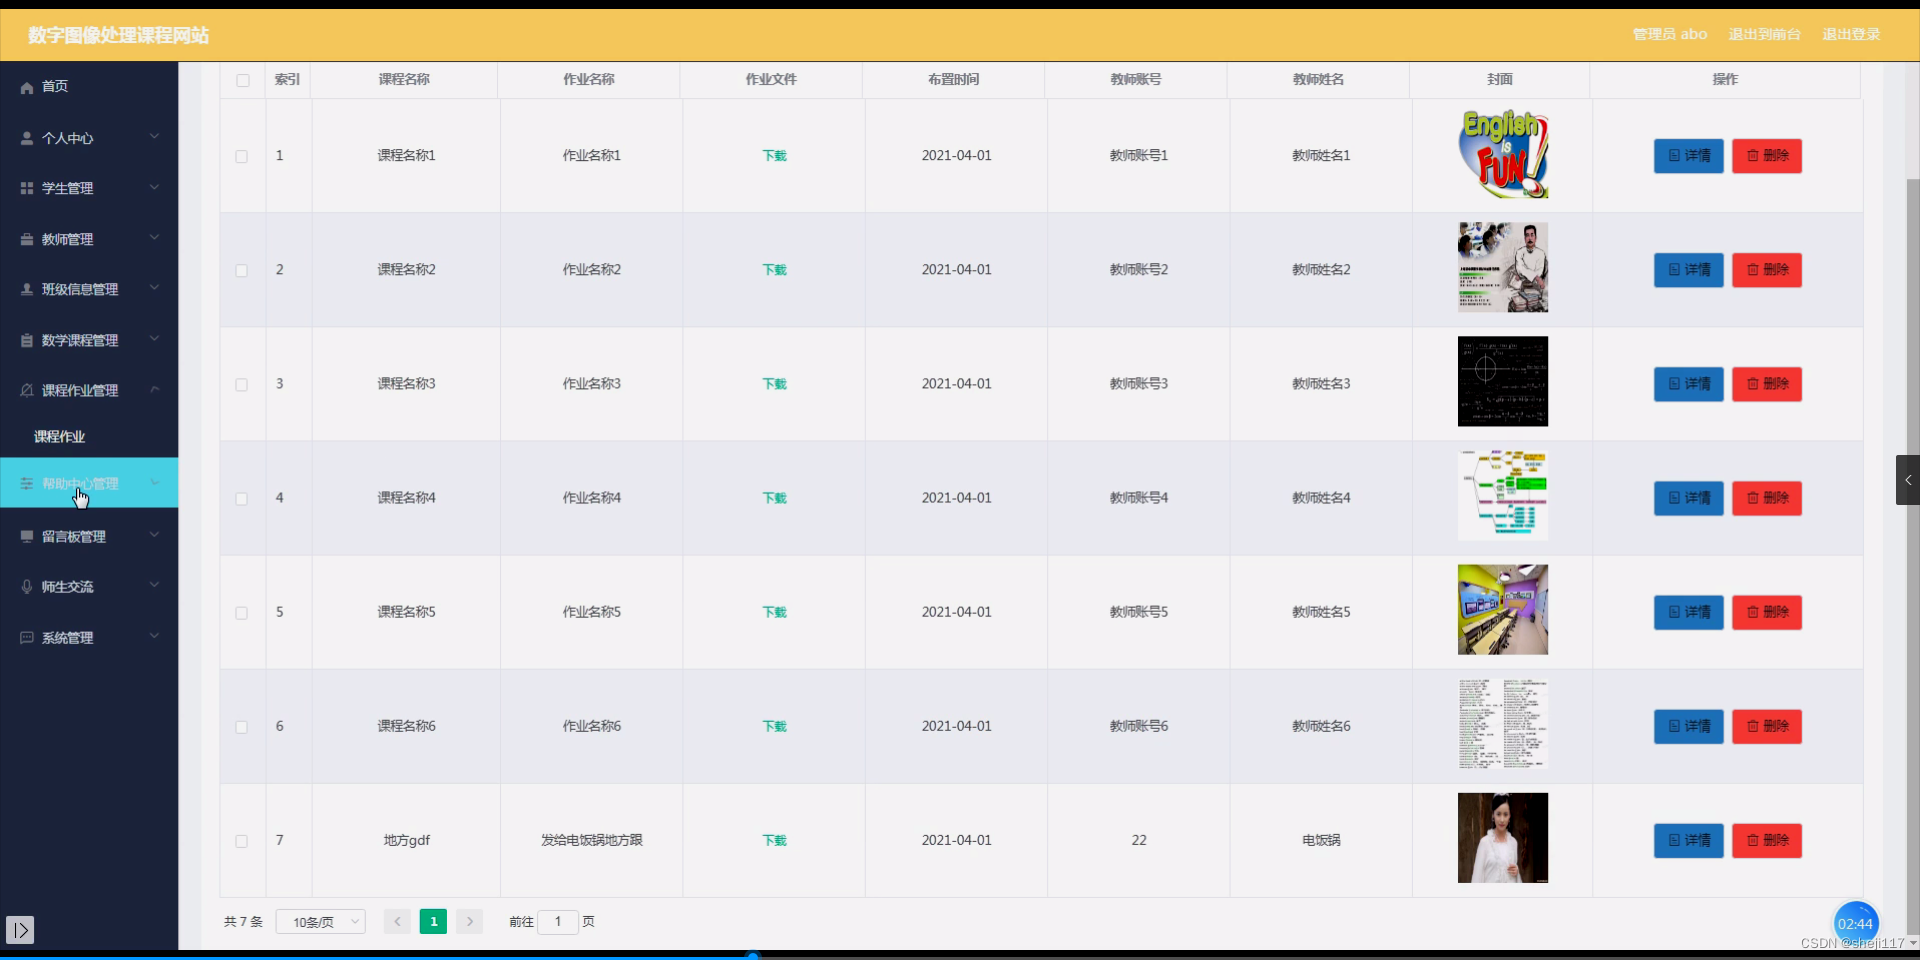
Task: Select the 首页 home icon
Action: (26, 87)
